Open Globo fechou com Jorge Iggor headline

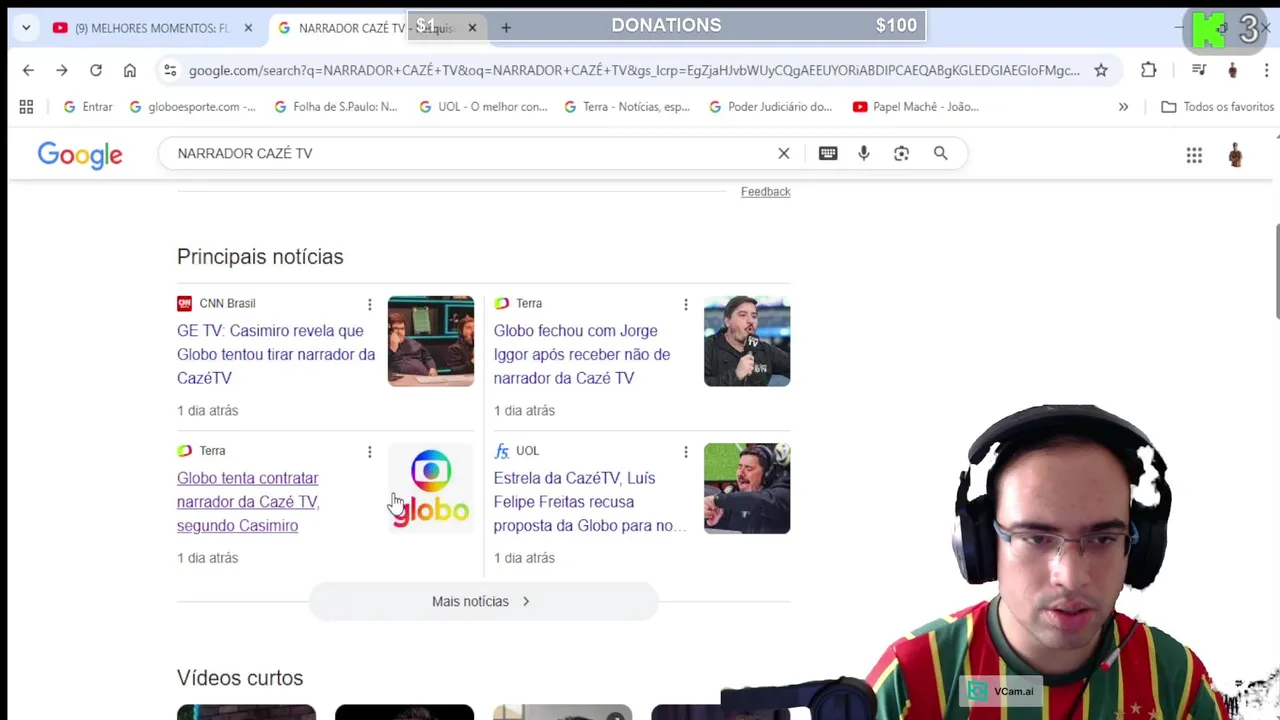(582, 354)
